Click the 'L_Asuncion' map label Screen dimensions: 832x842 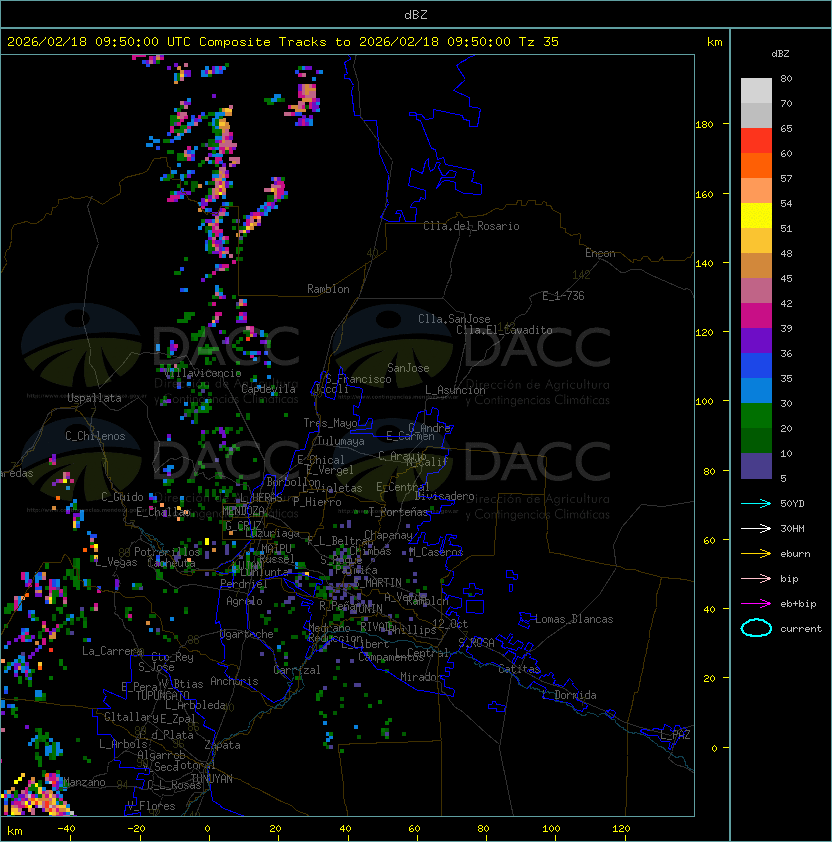[x=455, y=390]
